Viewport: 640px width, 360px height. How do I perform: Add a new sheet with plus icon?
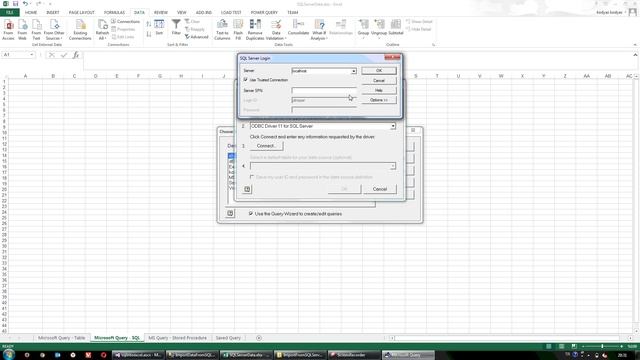point(259,338)
